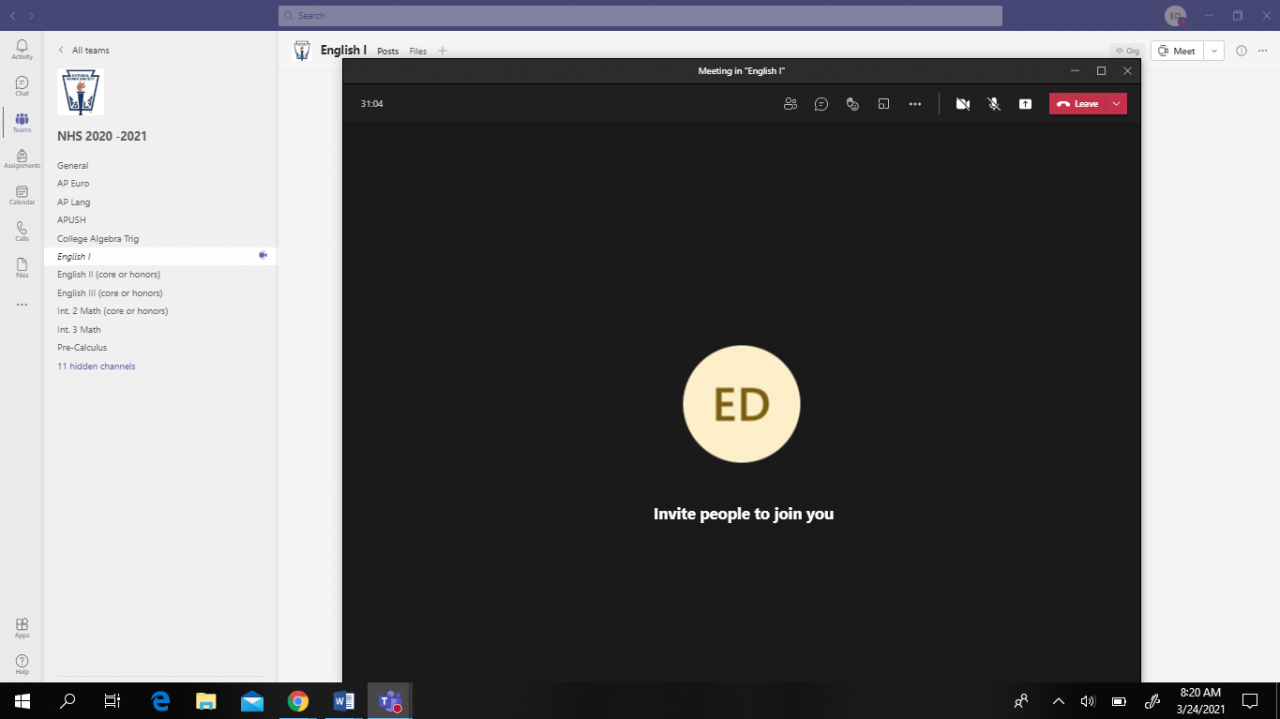This screenshot has width=1280, height=719.
Task: Open Assignments from the left rail
Action: [22, 159]
